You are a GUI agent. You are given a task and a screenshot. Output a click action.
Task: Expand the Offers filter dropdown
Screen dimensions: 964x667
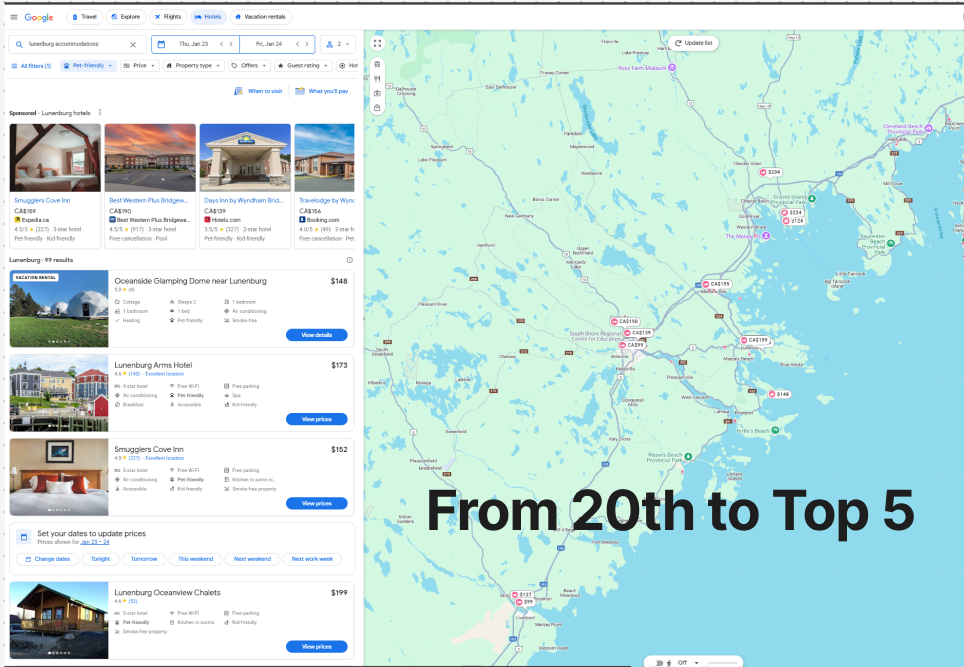249,66
